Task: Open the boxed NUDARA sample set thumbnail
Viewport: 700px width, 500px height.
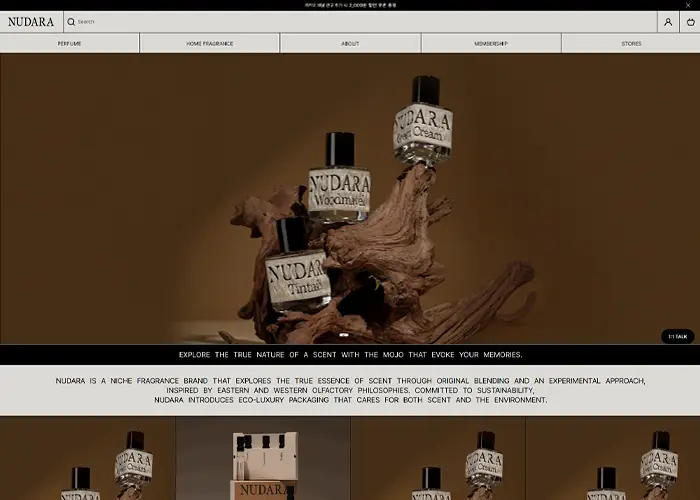Action: coord(262,460)
